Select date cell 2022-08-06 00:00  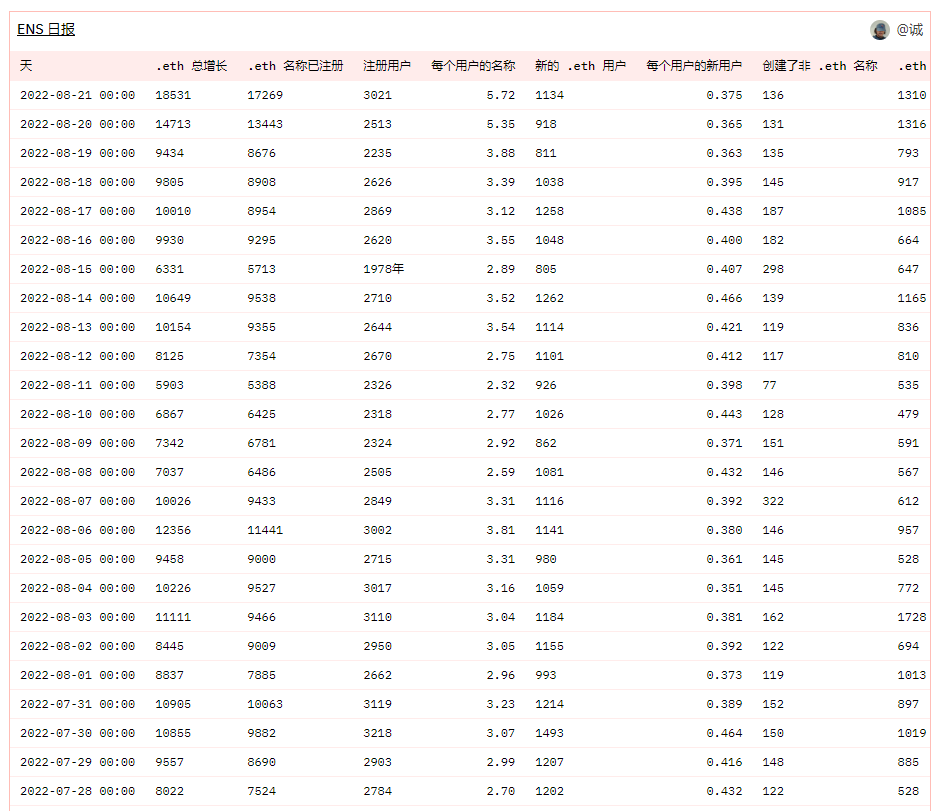tap(78, 530)
